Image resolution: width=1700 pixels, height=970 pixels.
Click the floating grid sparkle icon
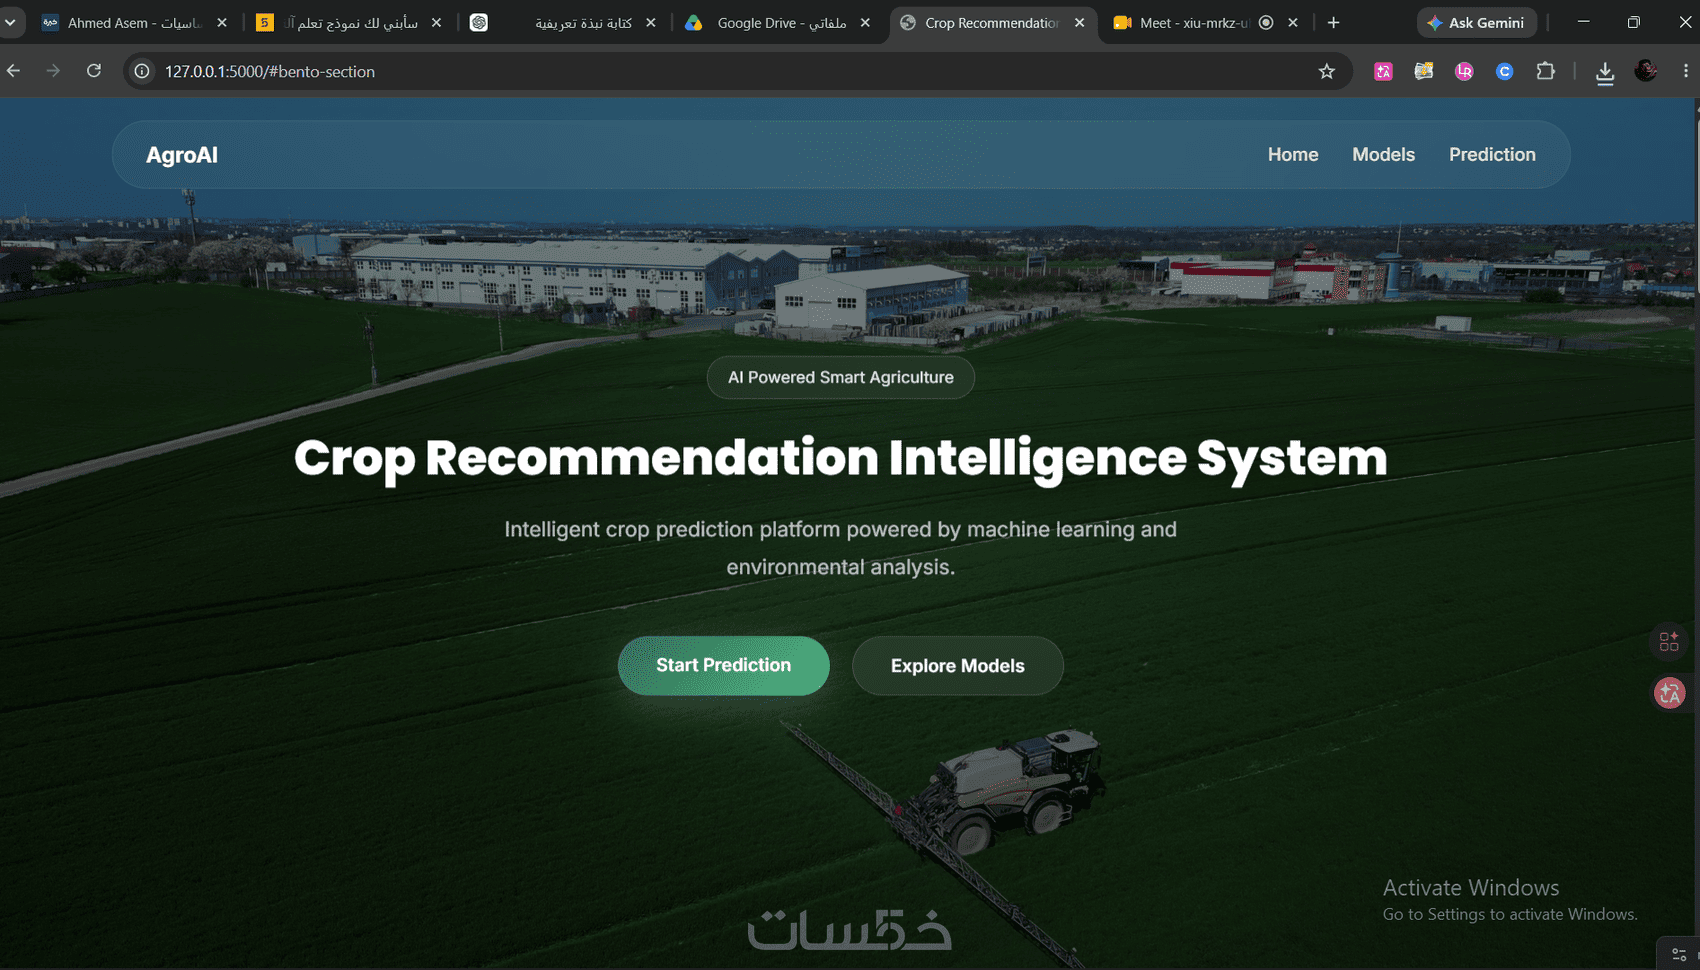pos(1669,641)
